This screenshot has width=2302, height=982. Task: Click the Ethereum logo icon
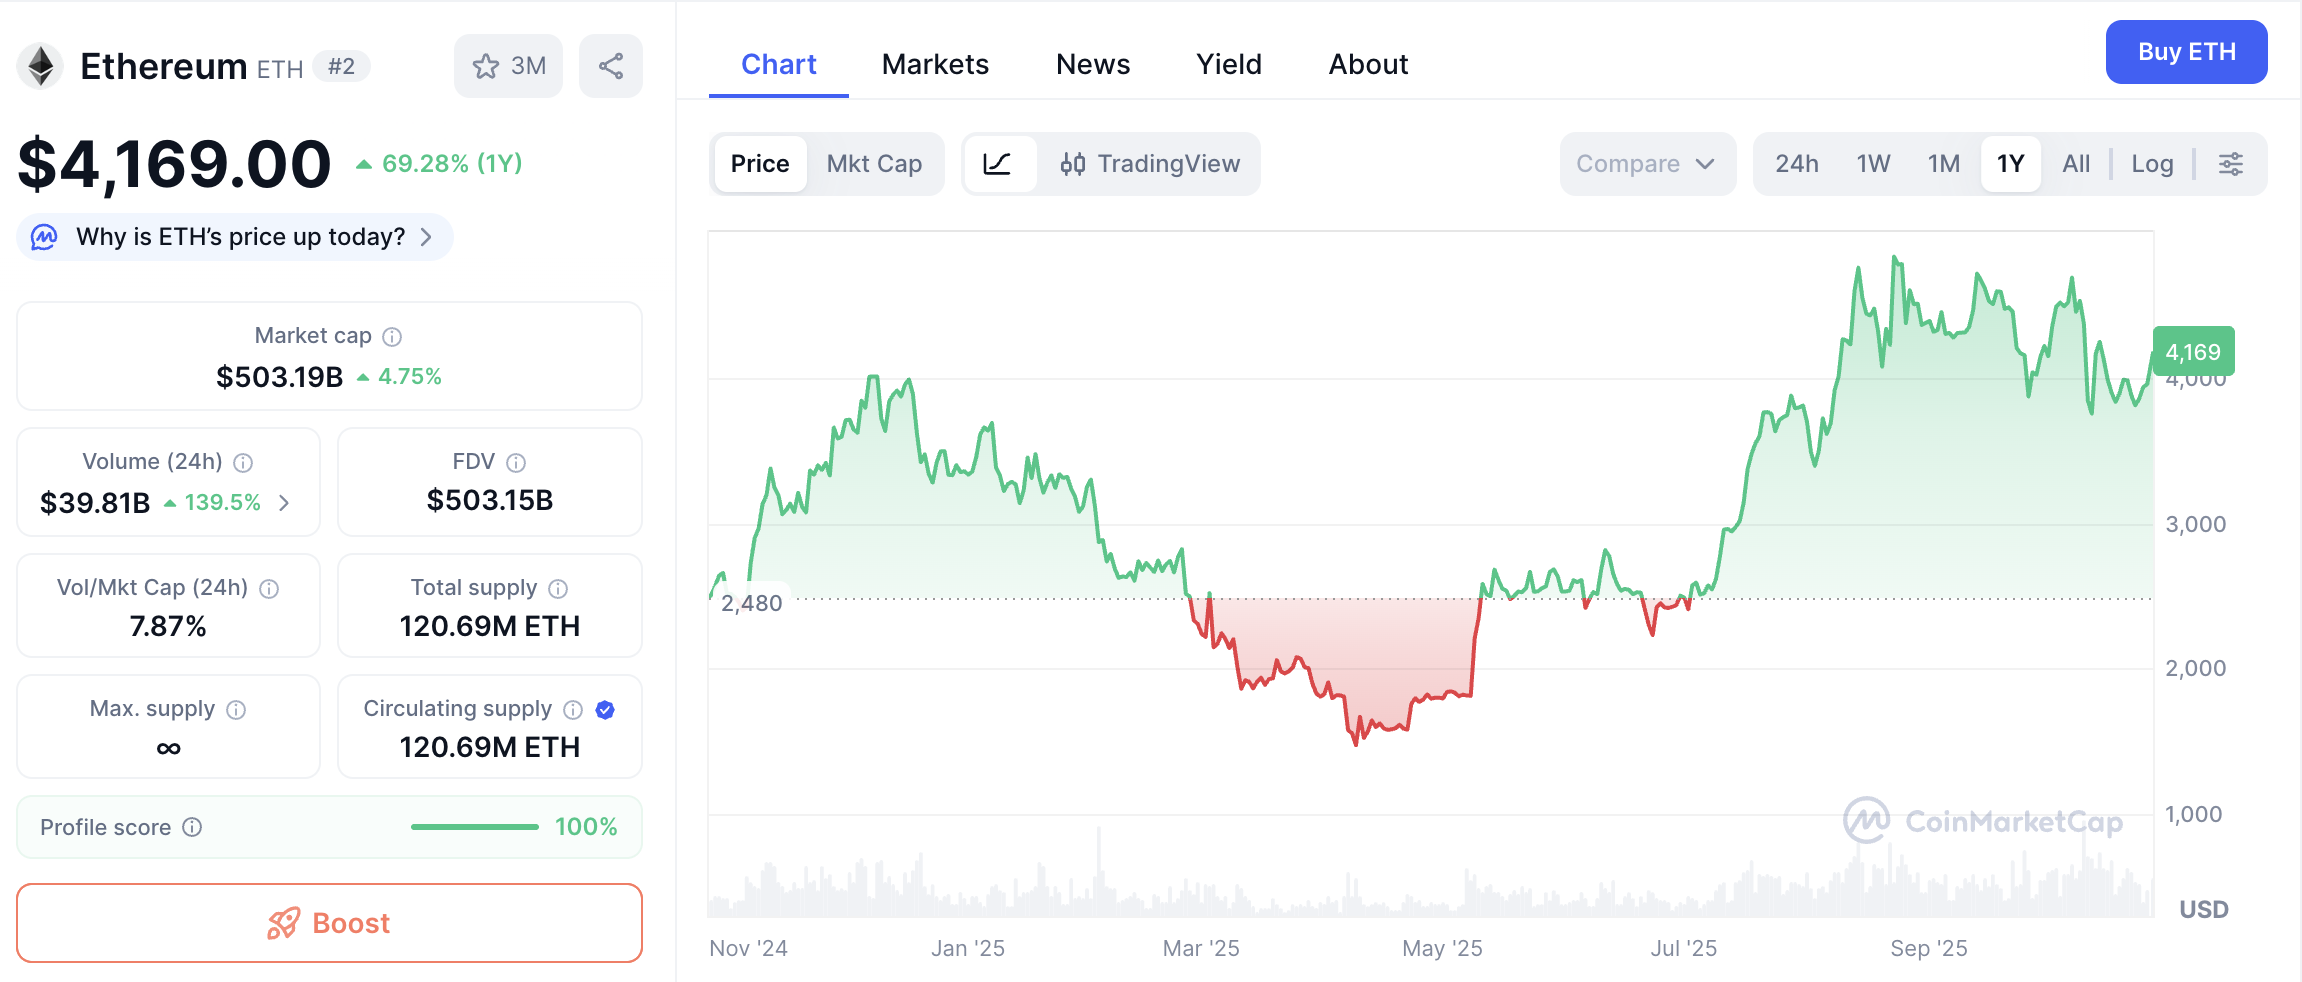click(41, 67)
